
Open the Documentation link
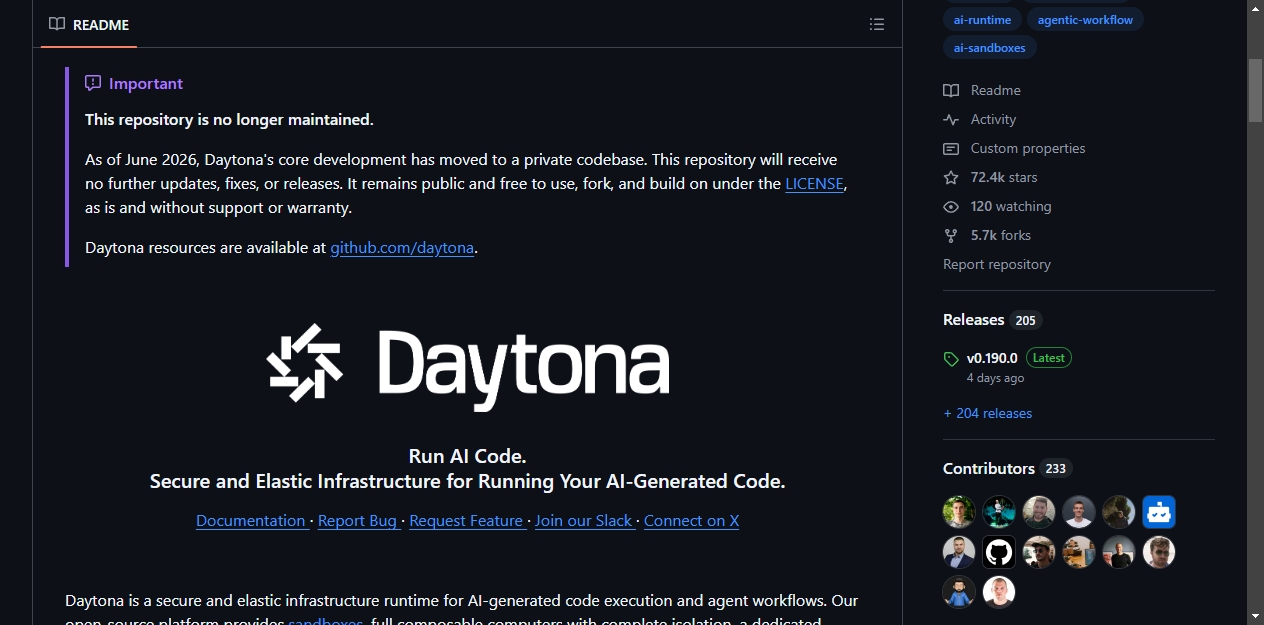click(251, 521)
